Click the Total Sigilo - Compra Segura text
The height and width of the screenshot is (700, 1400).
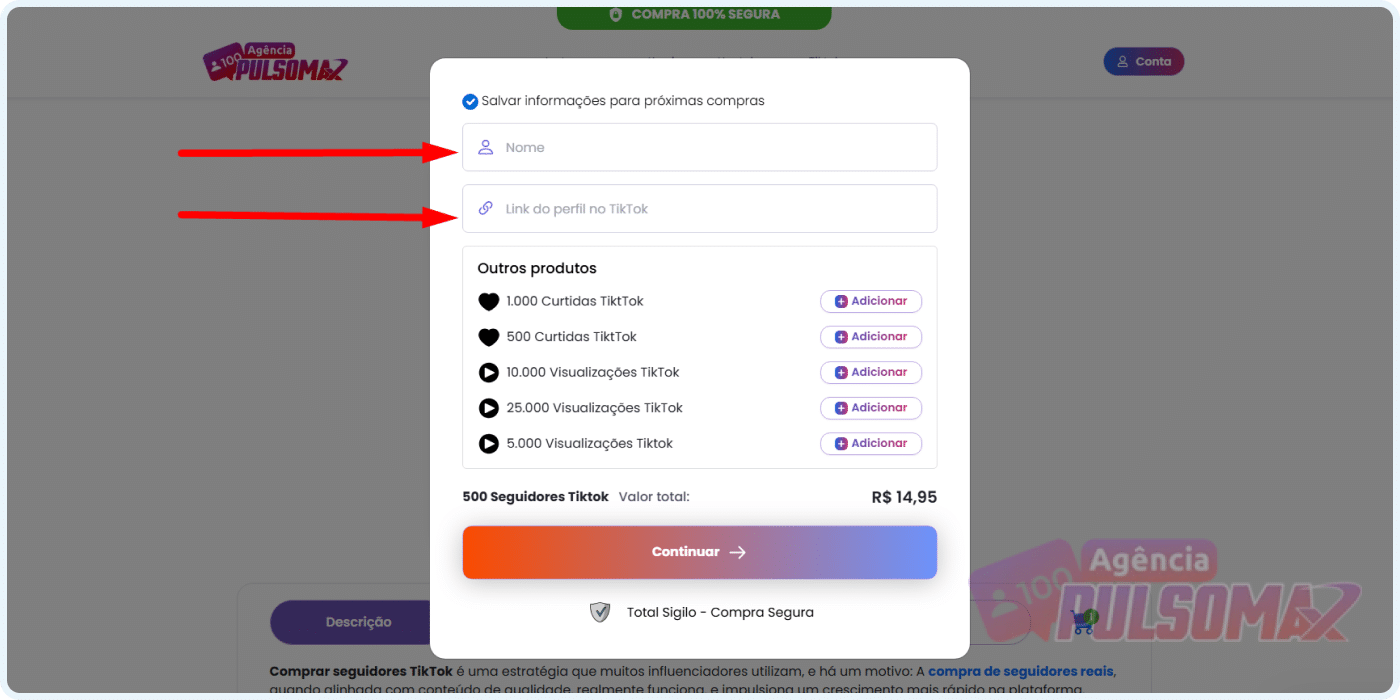pos(720,612)
